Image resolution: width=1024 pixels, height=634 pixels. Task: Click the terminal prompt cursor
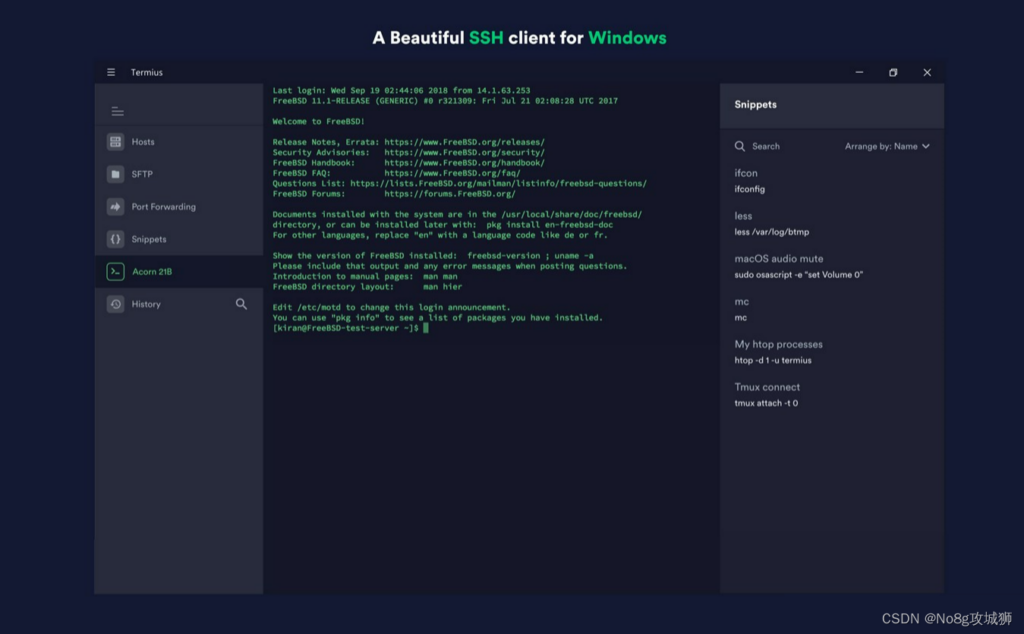425,328
